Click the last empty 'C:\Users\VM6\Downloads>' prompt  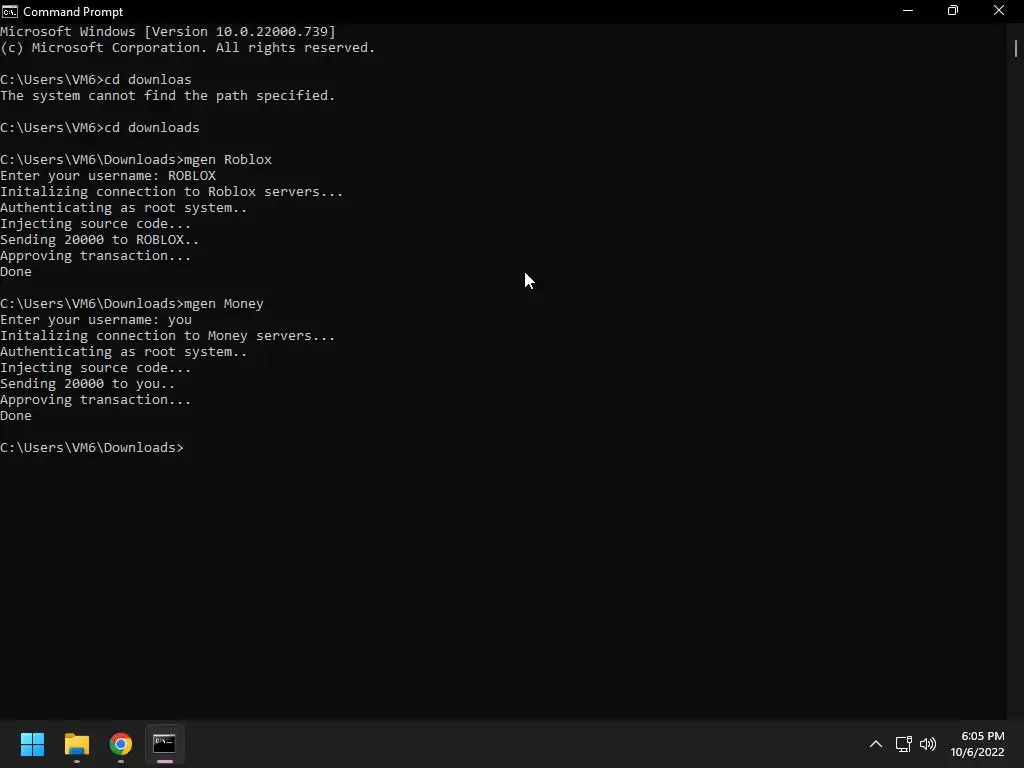[x=92, y=448]
